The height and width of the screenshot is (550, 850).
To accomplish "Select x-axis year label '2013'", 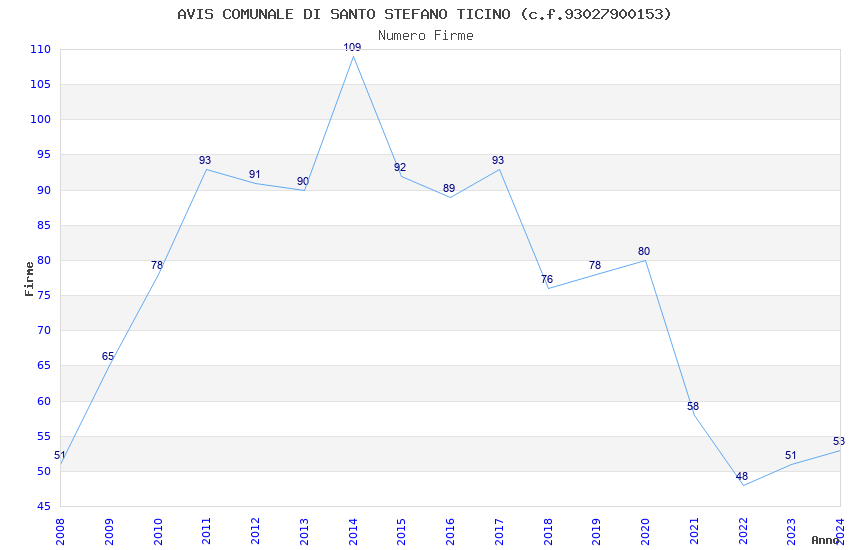I will (x=304, y=531).
